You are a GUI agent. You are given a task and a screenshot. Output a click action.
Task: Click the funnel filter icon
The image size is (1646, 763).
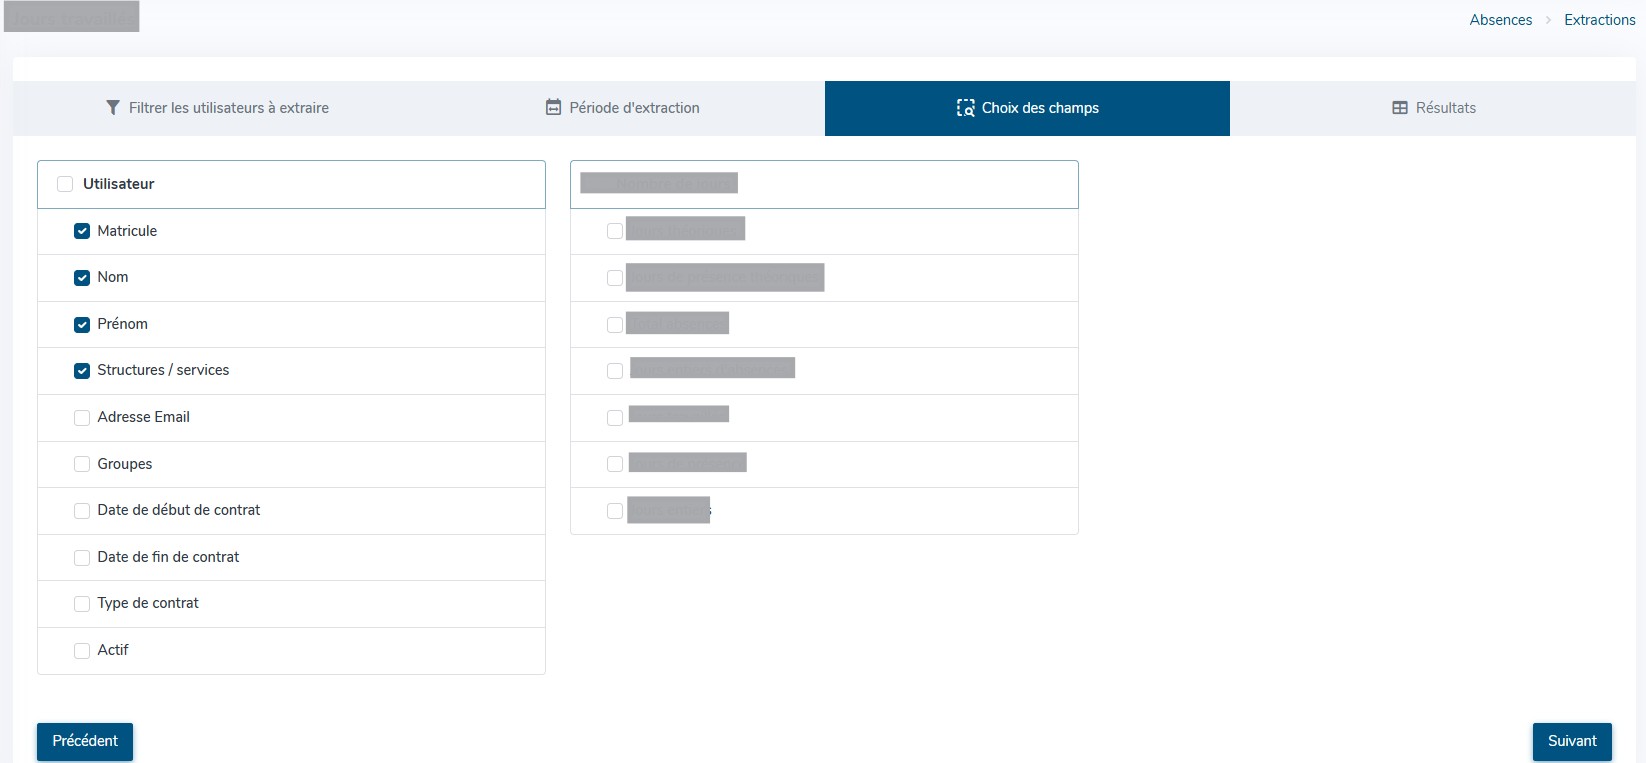tap(113, 108)
